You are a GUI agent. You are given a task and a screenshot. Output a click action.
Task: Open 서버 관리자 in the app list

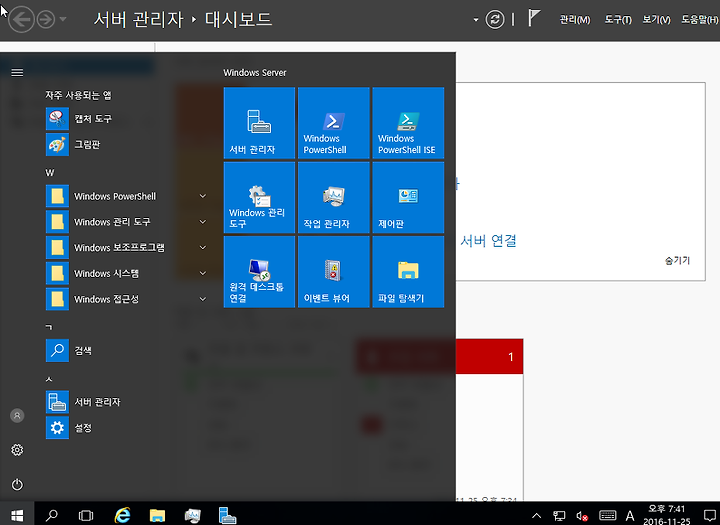point(126,402)
